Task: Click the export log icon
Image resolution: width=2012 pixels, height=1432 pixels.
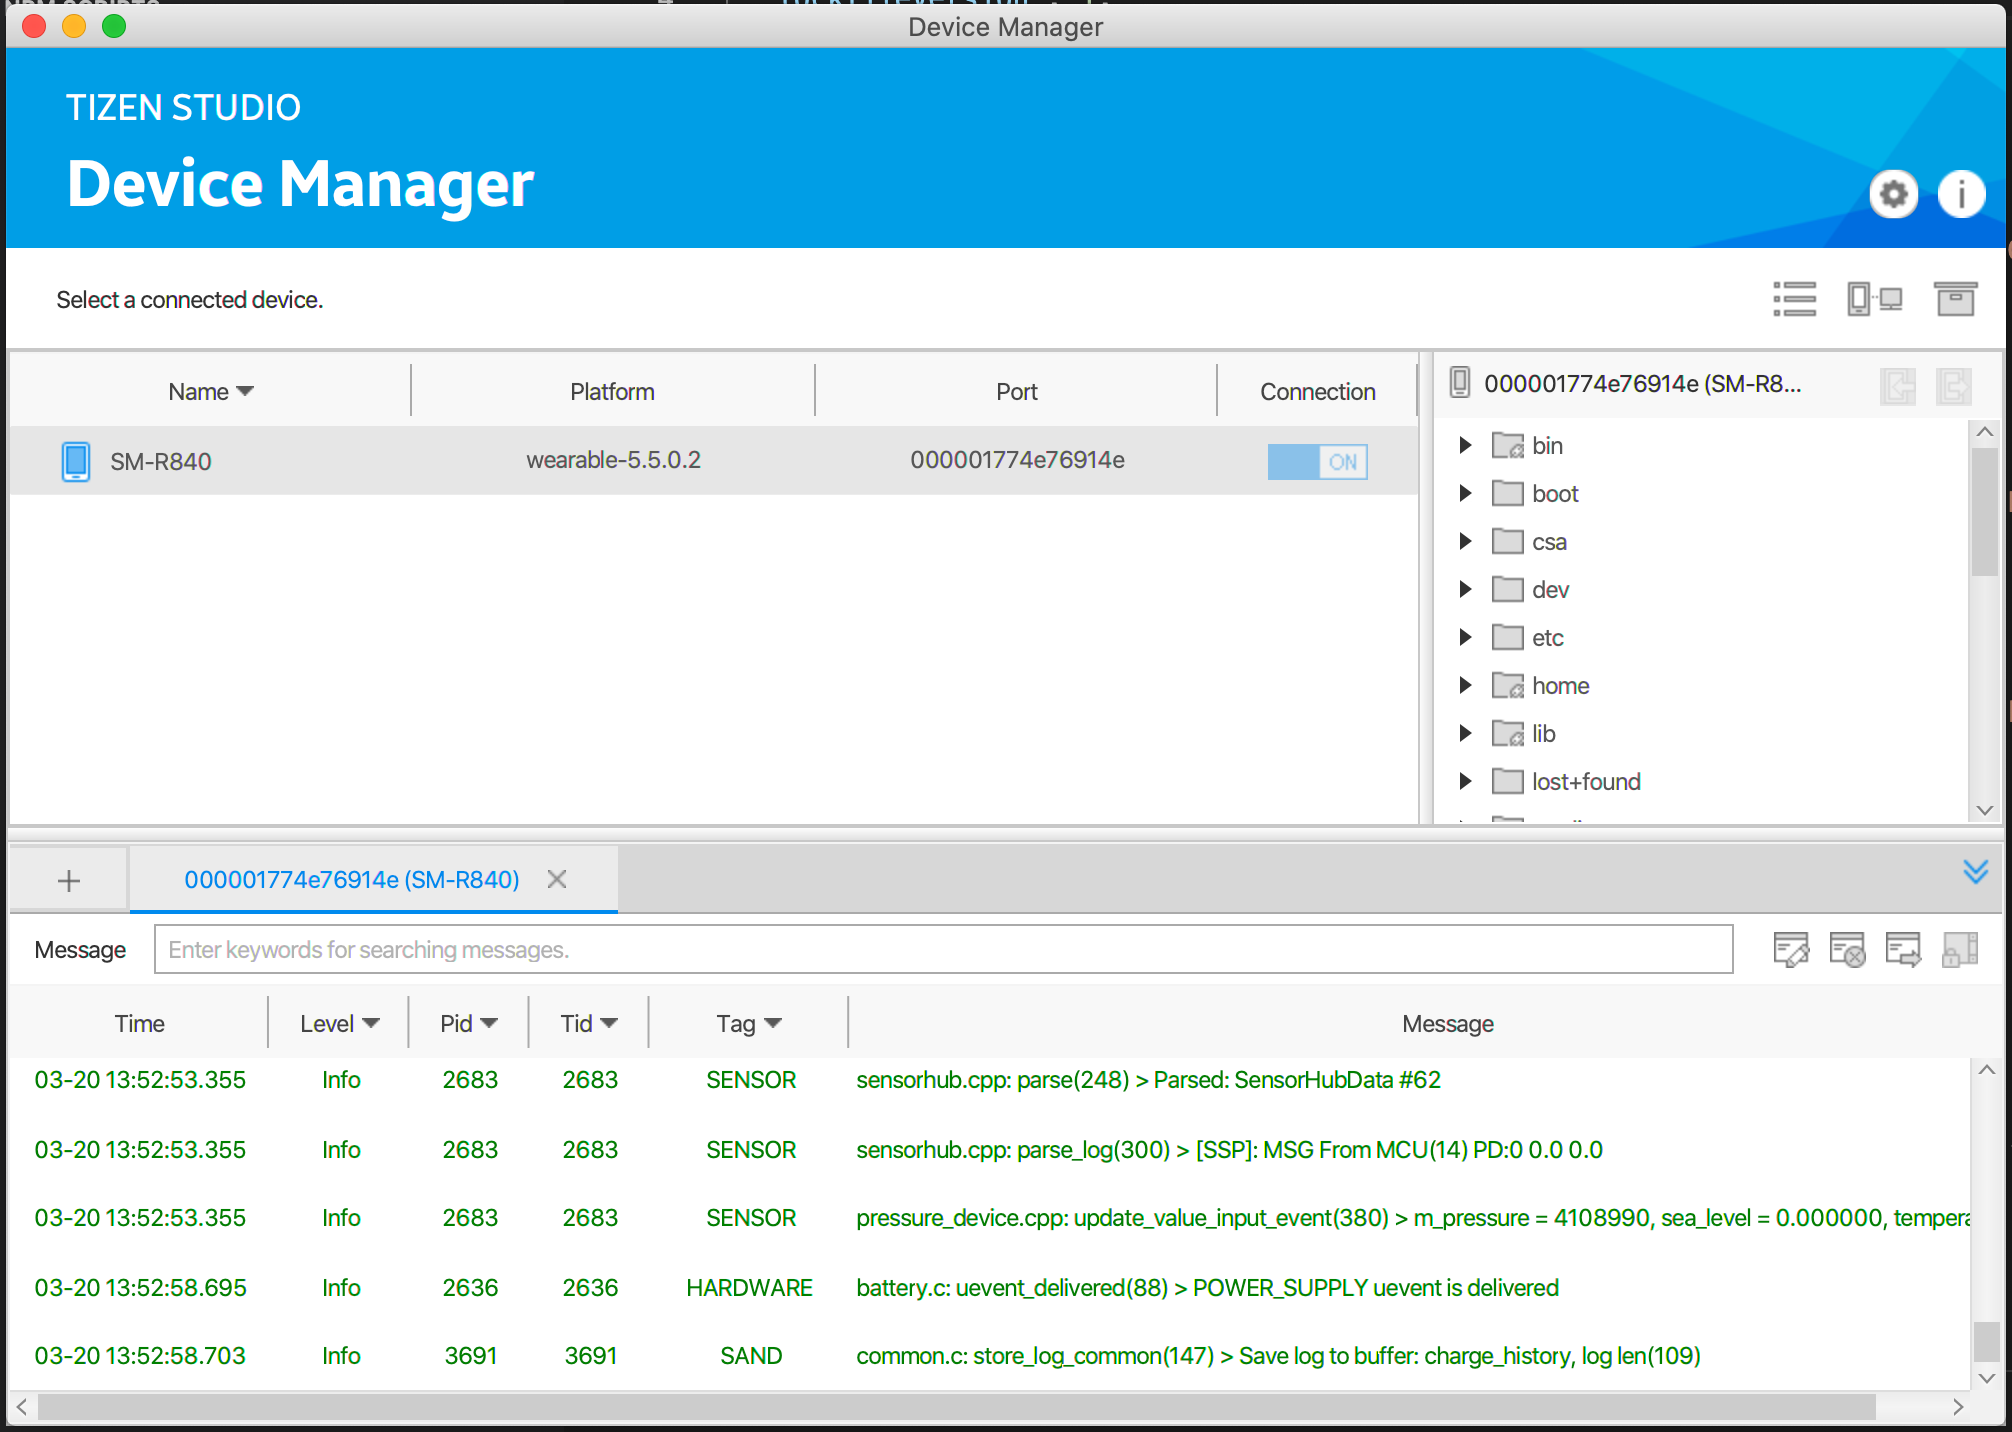Action: tap(1902, 949)
